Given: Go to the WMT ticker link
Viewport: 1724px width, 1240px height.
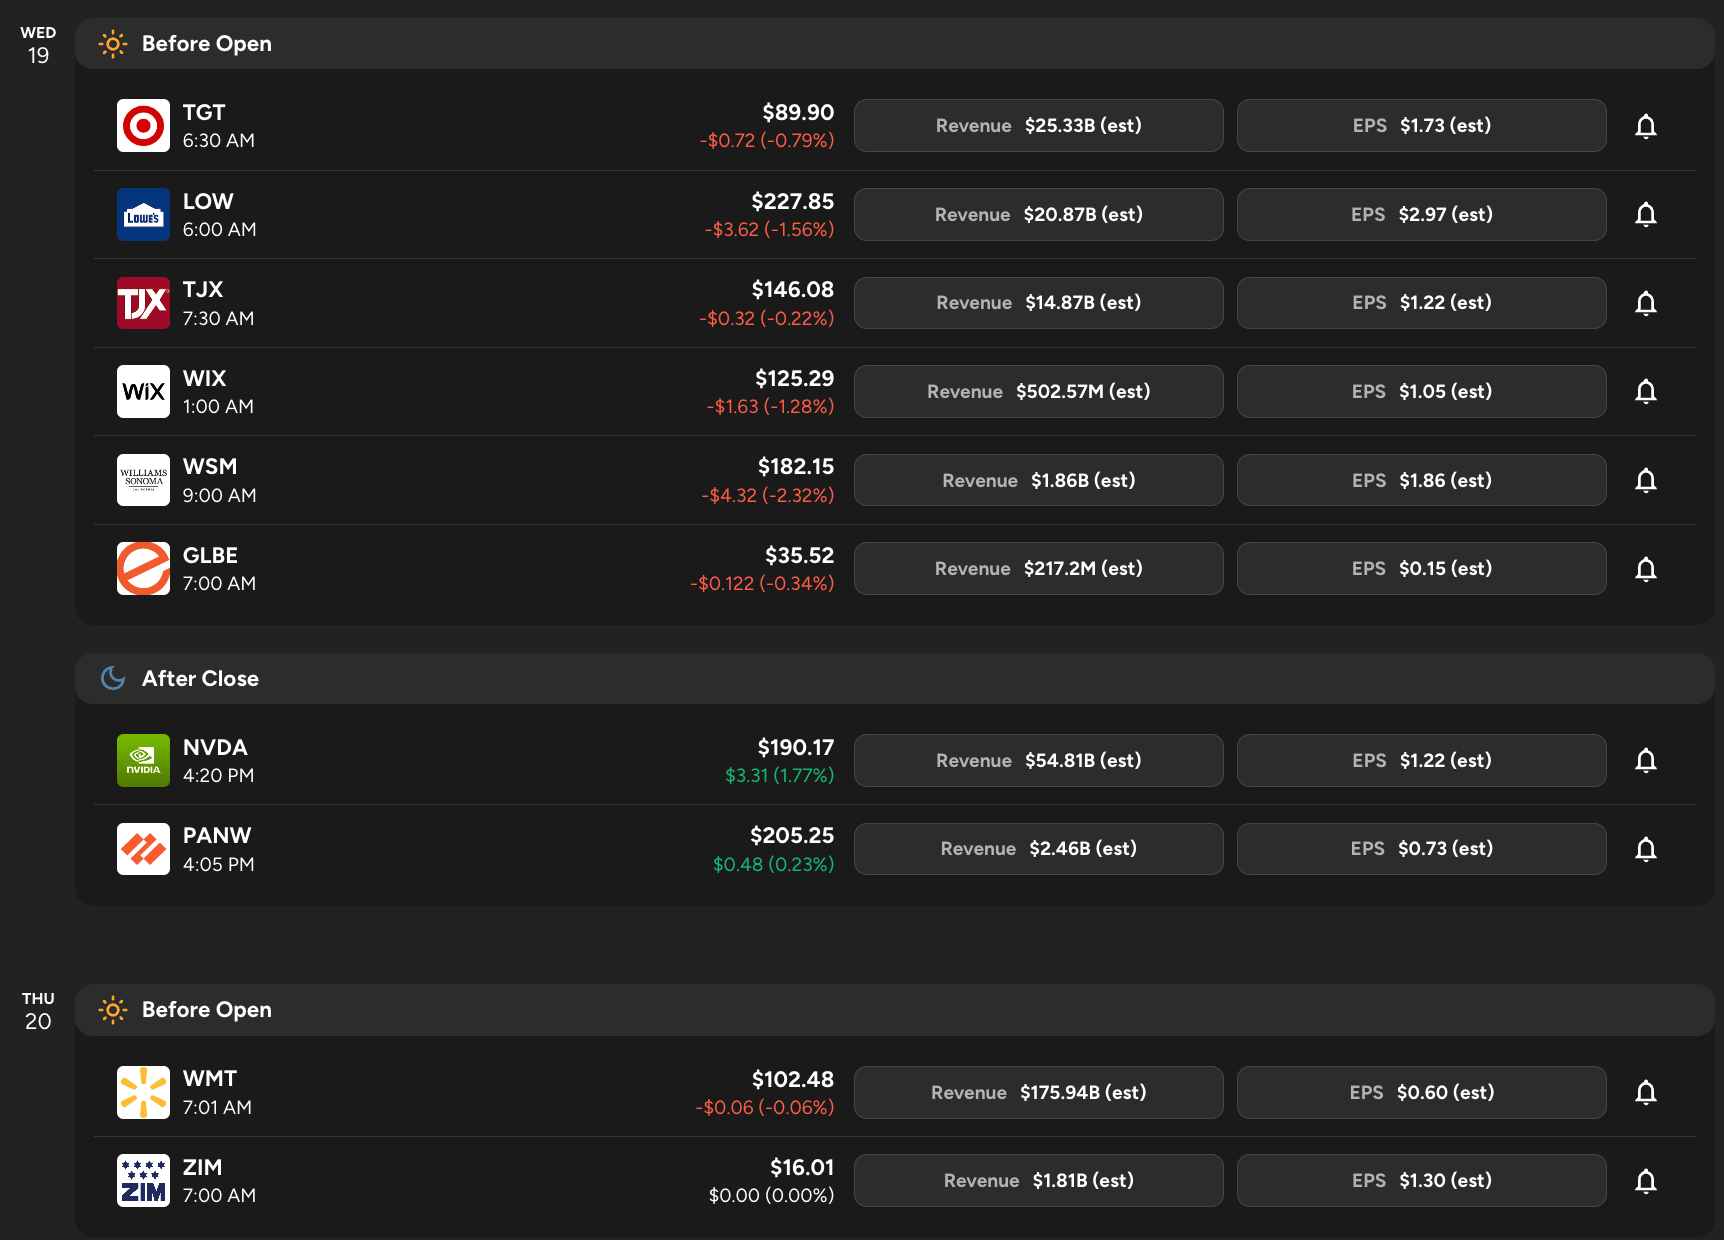Looking at the screenshot, I should coord(210,1078).
